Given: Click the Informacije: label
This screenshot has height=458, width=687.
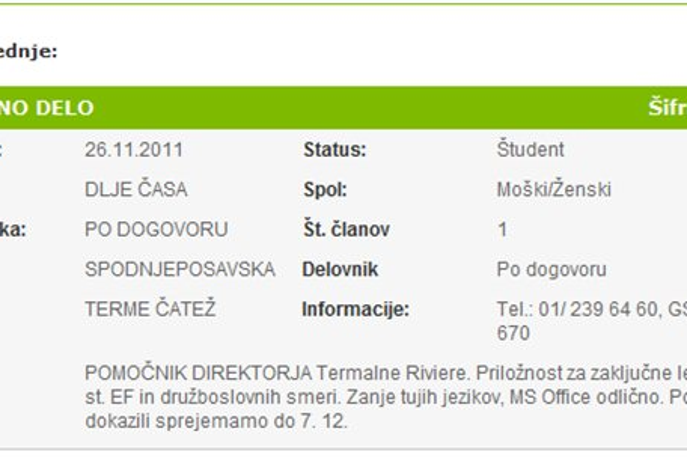Looking at the screenshot, I should coord(356,309).
